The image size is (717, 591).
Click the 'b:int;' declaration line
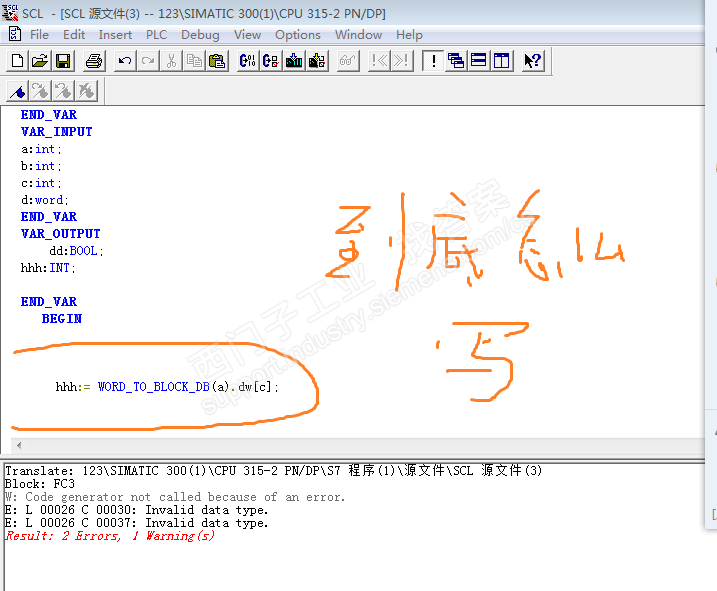[41, 166]
